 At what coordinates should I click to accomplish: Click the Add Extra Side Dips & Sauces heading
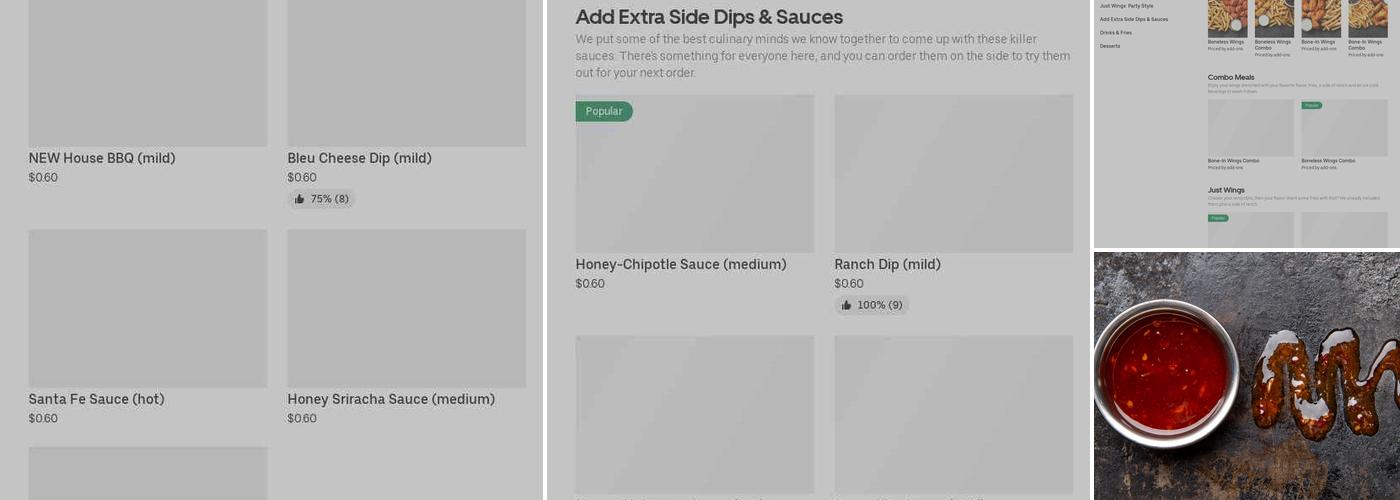click(x=709, y=17)
